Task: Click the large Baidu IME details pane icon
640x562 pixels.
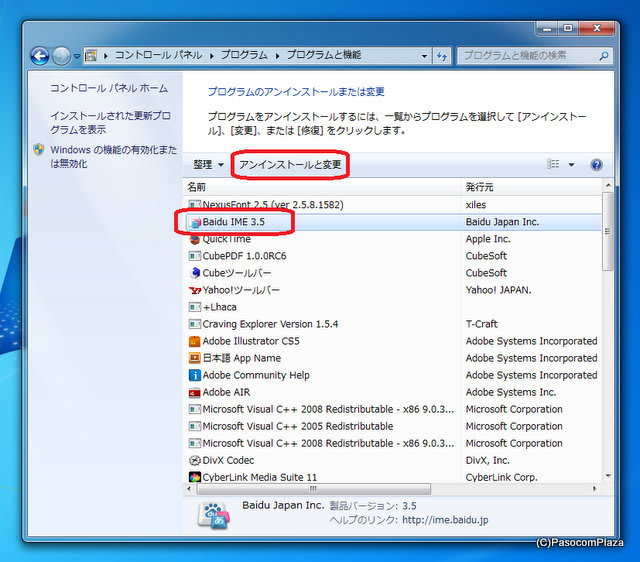Action: pyautogui.click(x=213, y=515)
